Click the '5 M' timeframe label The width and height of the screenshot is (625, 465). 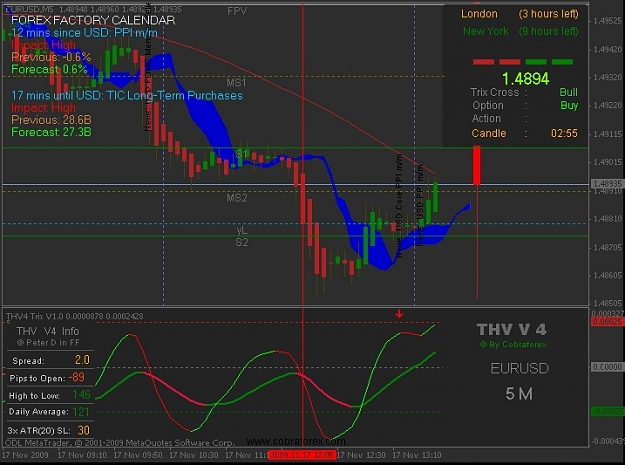(x=519, y=394)
